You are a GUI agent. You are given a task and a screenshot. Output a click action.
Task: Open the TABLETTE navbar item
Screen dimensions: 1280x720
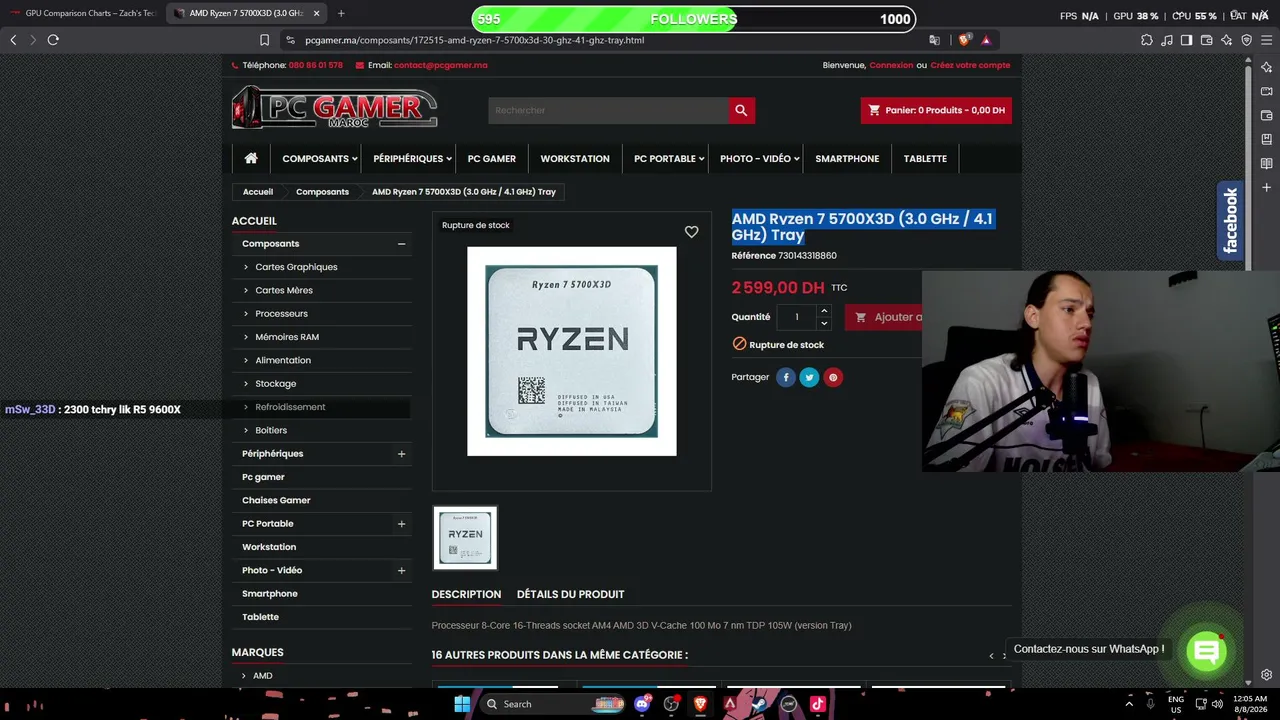click(925, 158)
